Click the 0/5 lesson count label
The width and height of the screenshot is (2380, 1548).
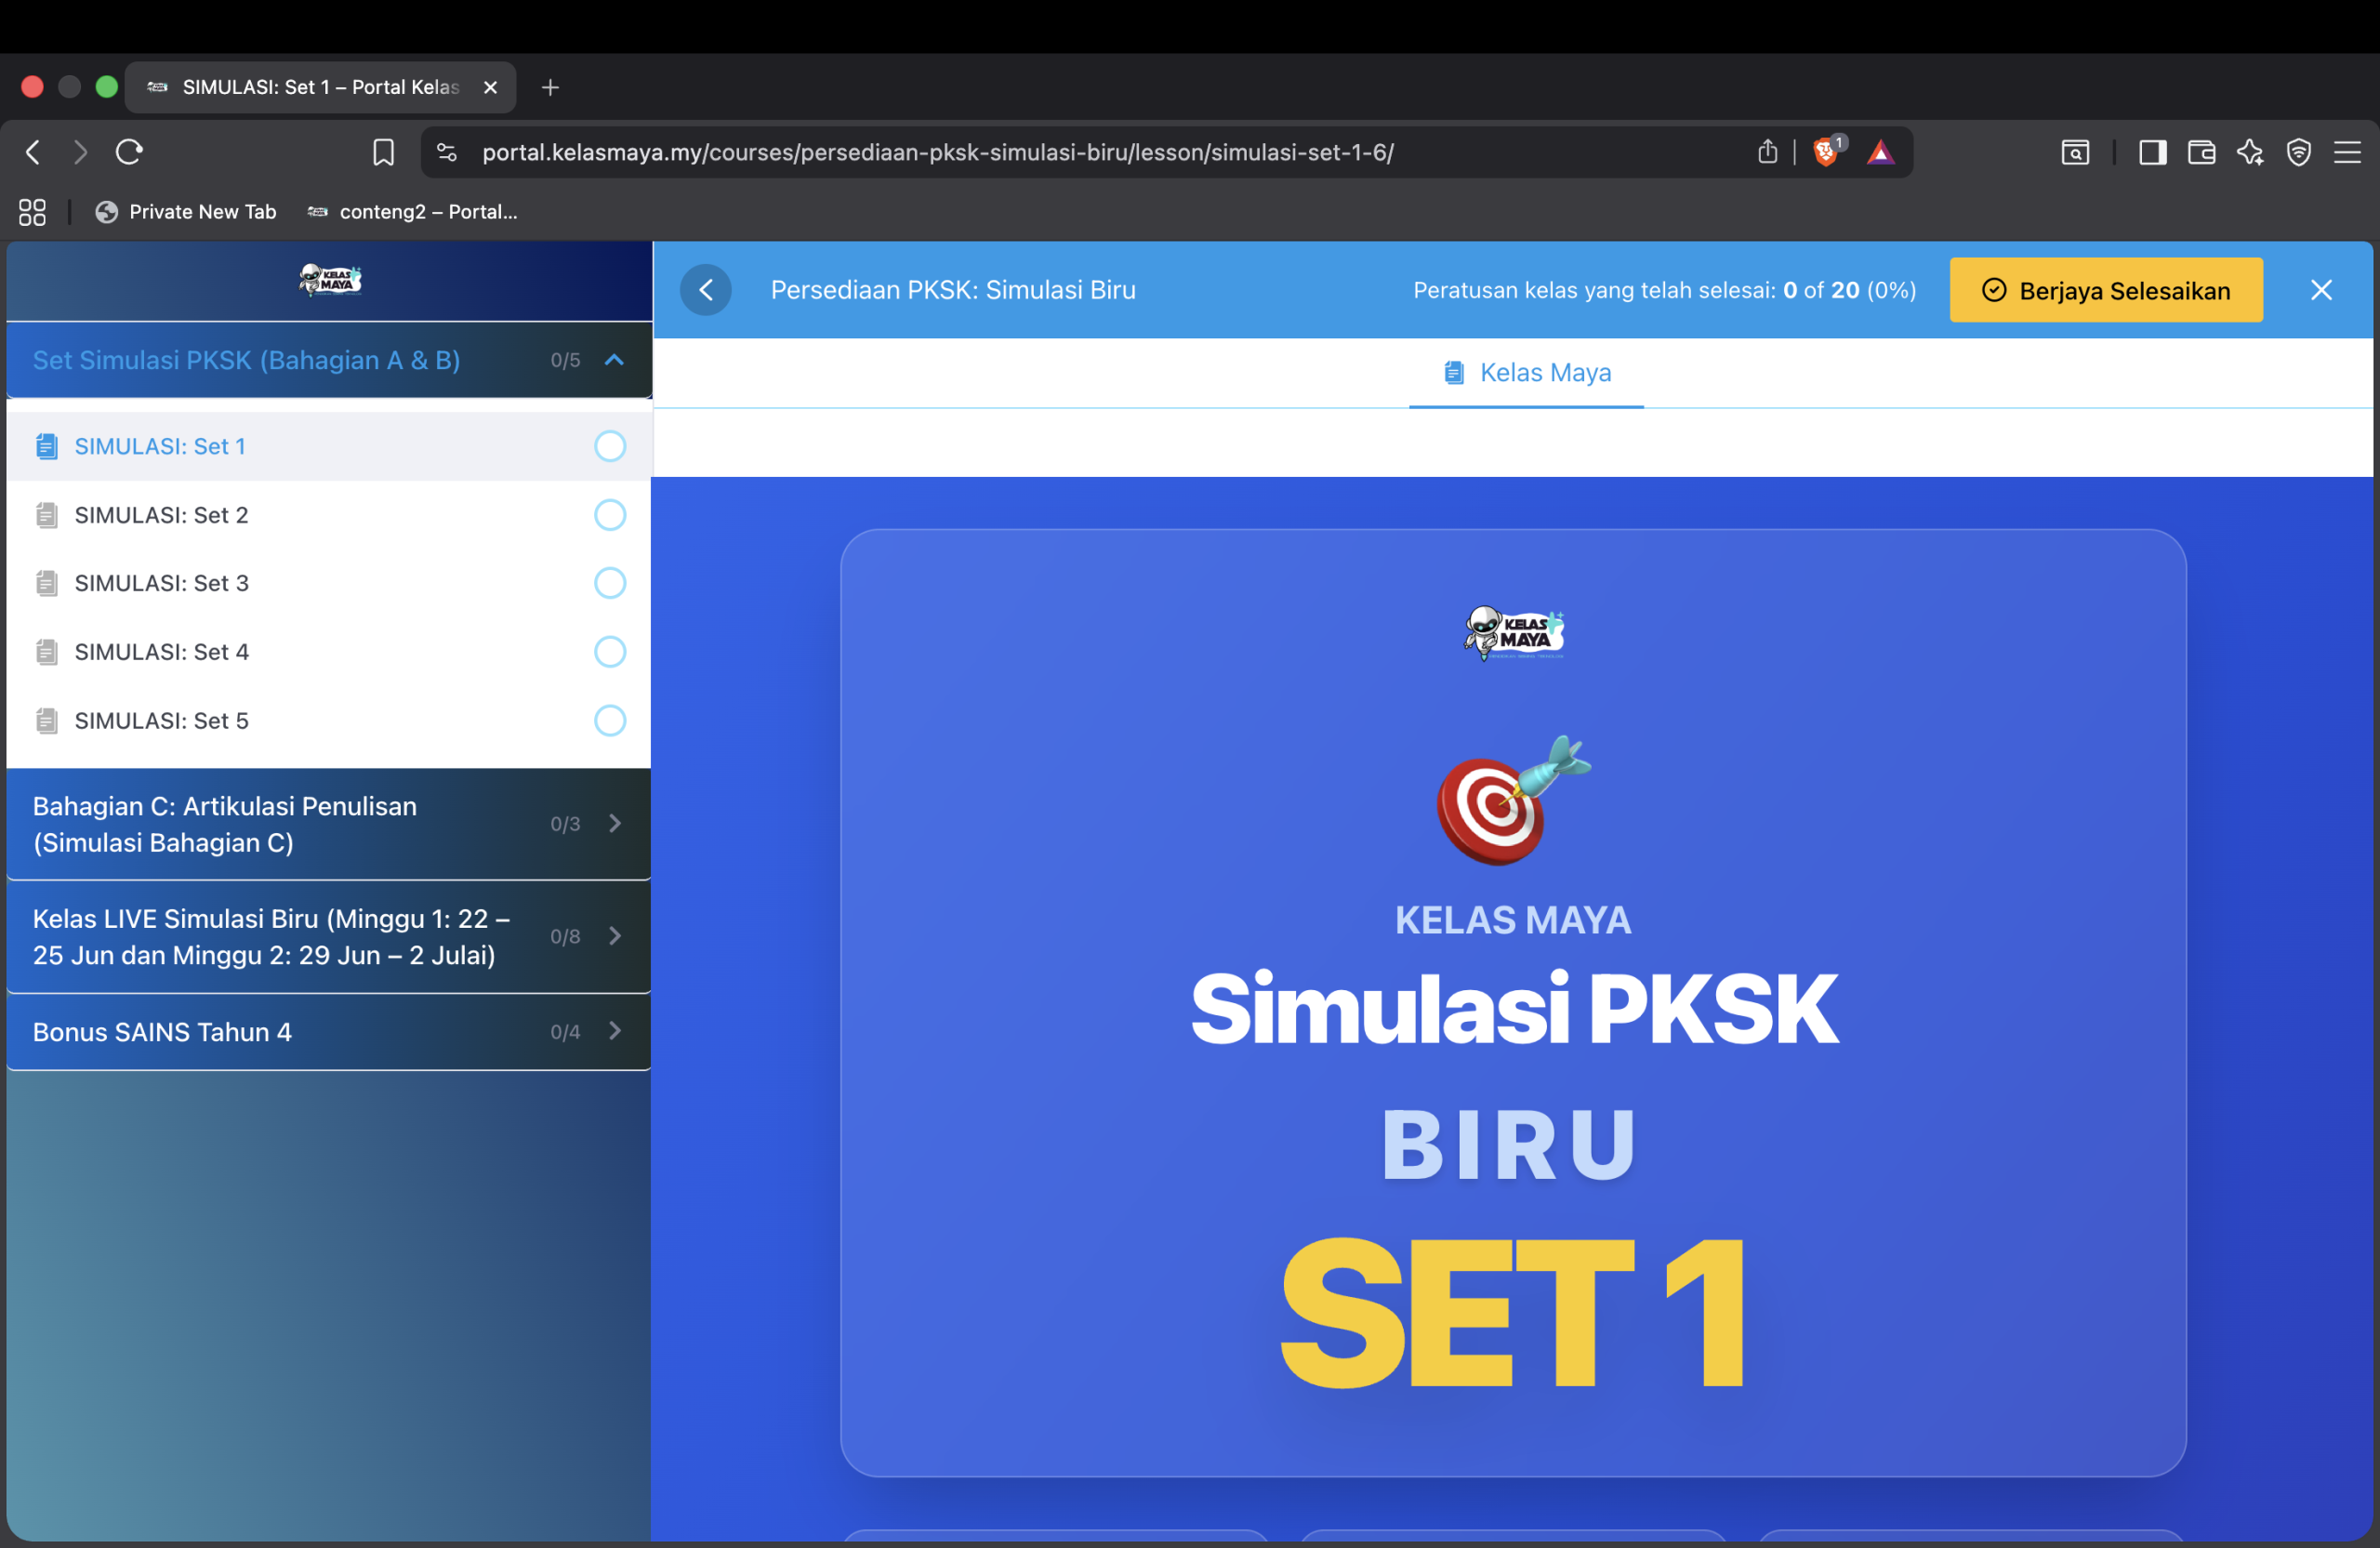565,360
